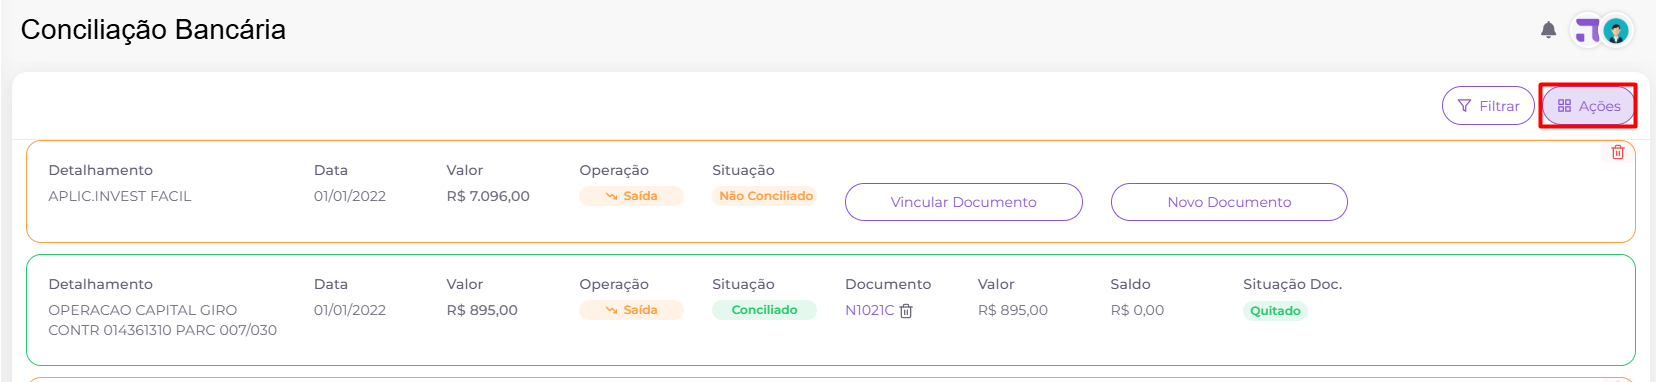
Task: Click Saída badge on OPERACAO CAPITAL GIRO row
Action: tap(631, 310)
